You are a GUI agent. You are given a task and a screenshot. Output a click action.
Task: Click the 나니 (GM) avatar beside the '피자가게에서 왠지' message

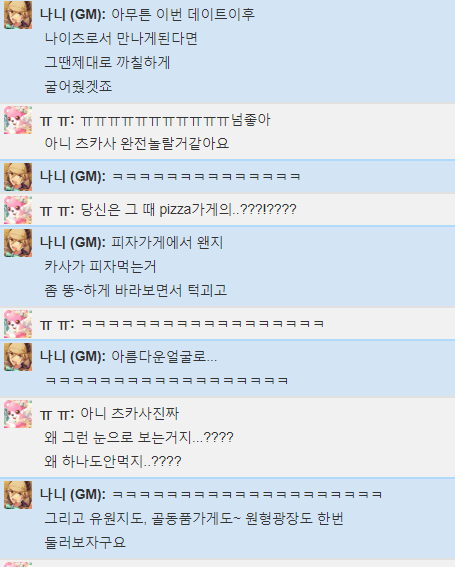coord(18,243)
